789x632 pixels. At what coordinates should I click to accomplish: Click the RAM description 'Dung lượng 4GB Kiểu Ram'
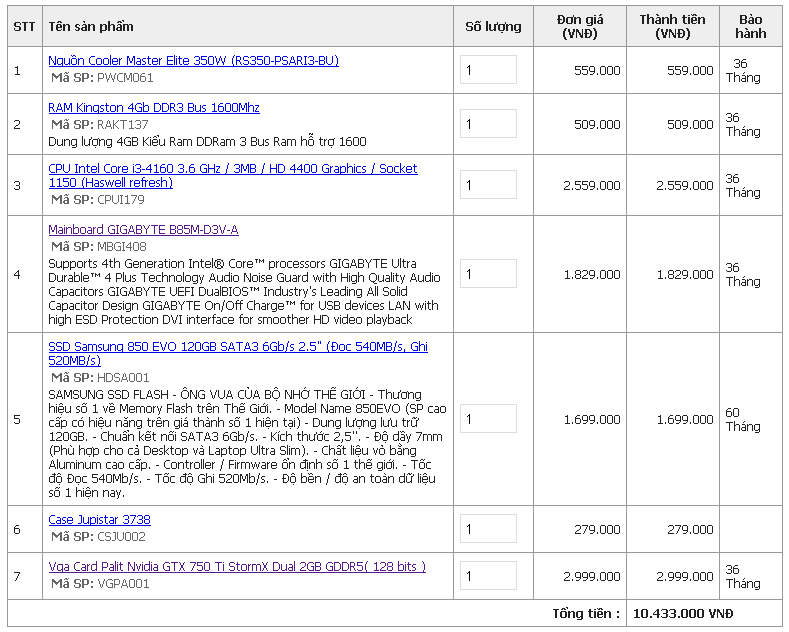(x=207, y=142)
